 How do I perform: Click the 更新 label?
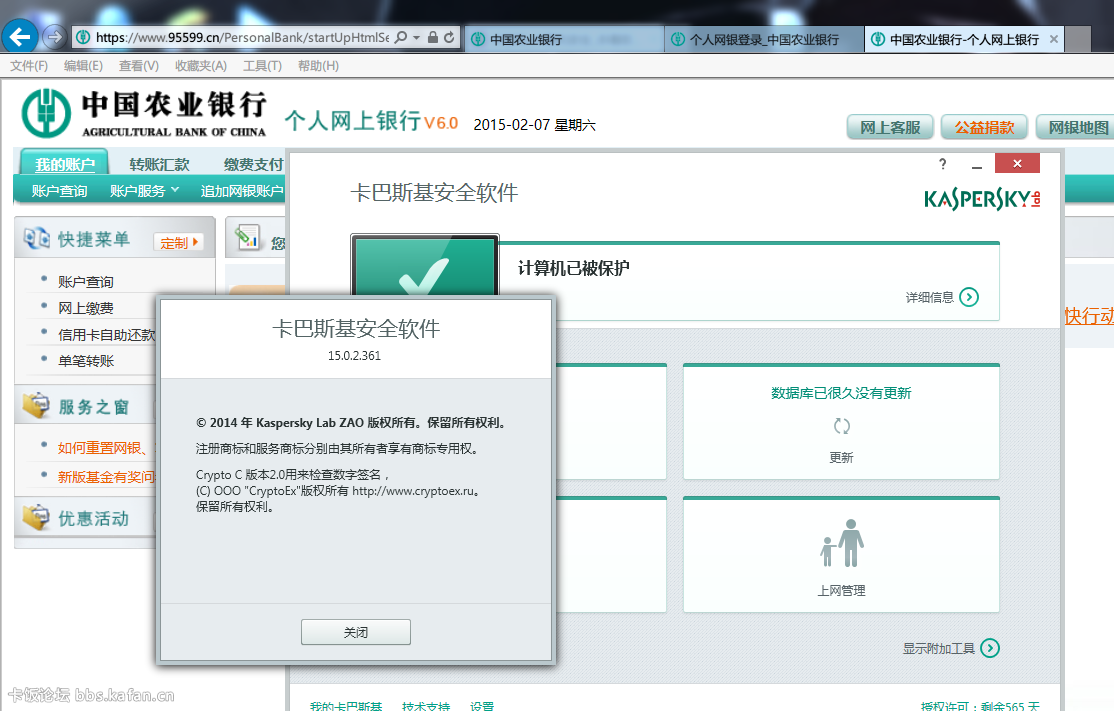click(841, 457)
